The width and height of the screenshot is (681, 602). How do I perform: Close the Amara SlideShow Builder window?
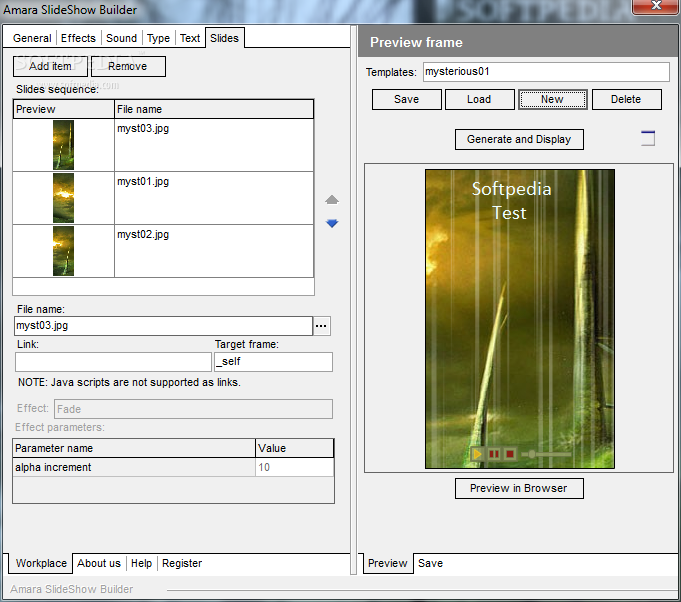pos(656,6)
